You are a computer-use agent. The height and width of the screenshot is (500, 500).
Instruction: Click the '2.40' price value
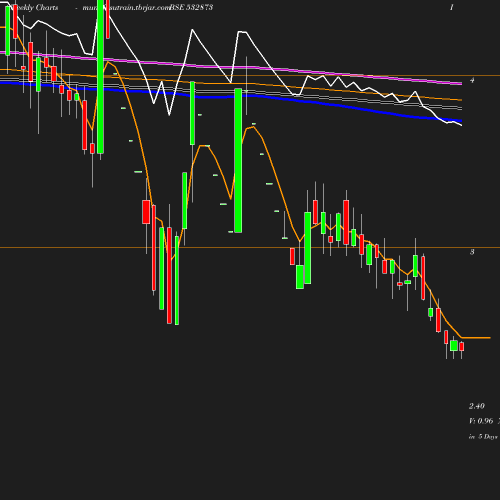pyautogui.click(x=477, y=406)
